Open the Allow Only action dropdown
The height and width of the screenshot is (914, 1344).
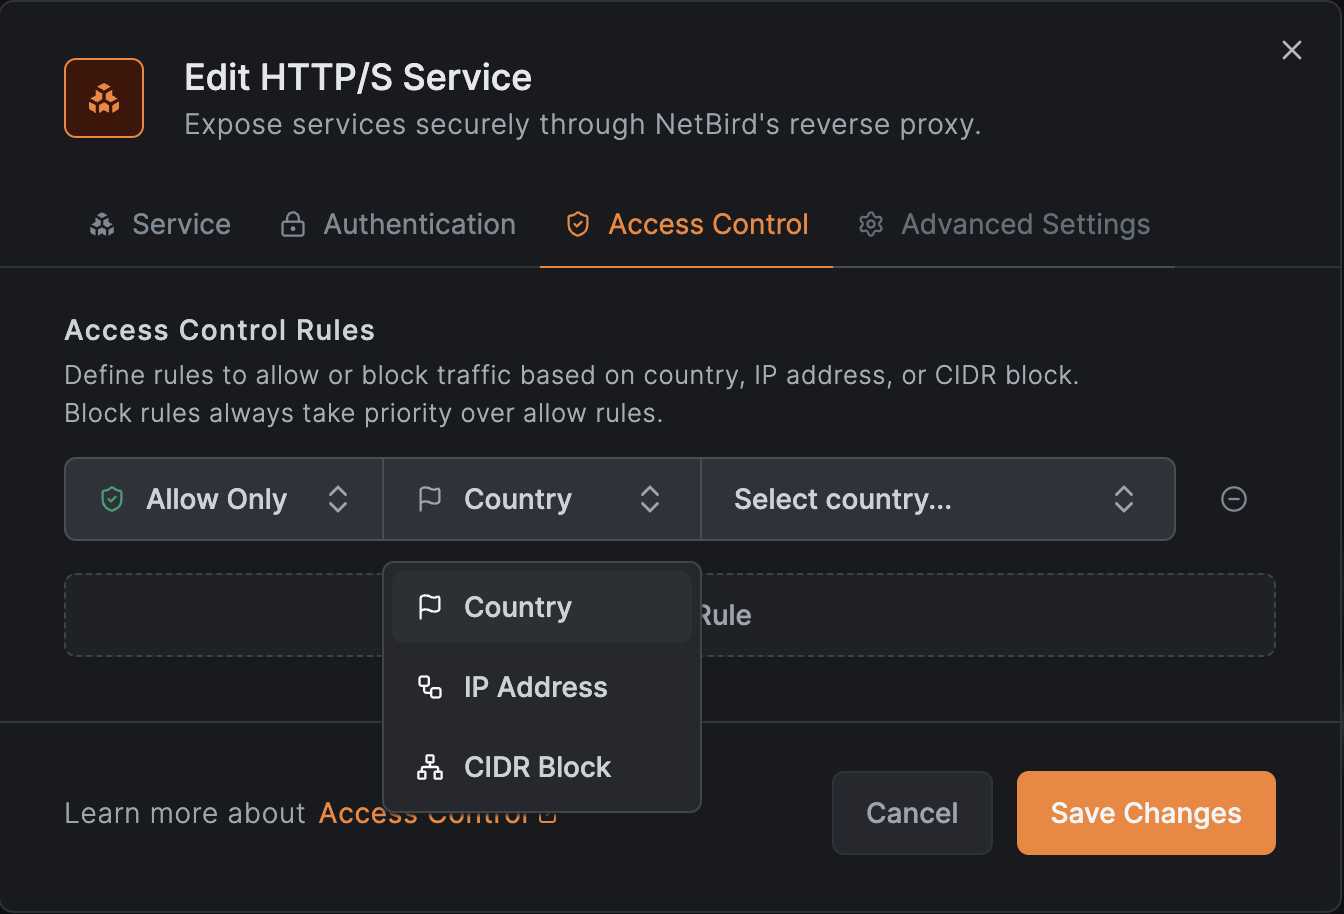tap(224, 499)
